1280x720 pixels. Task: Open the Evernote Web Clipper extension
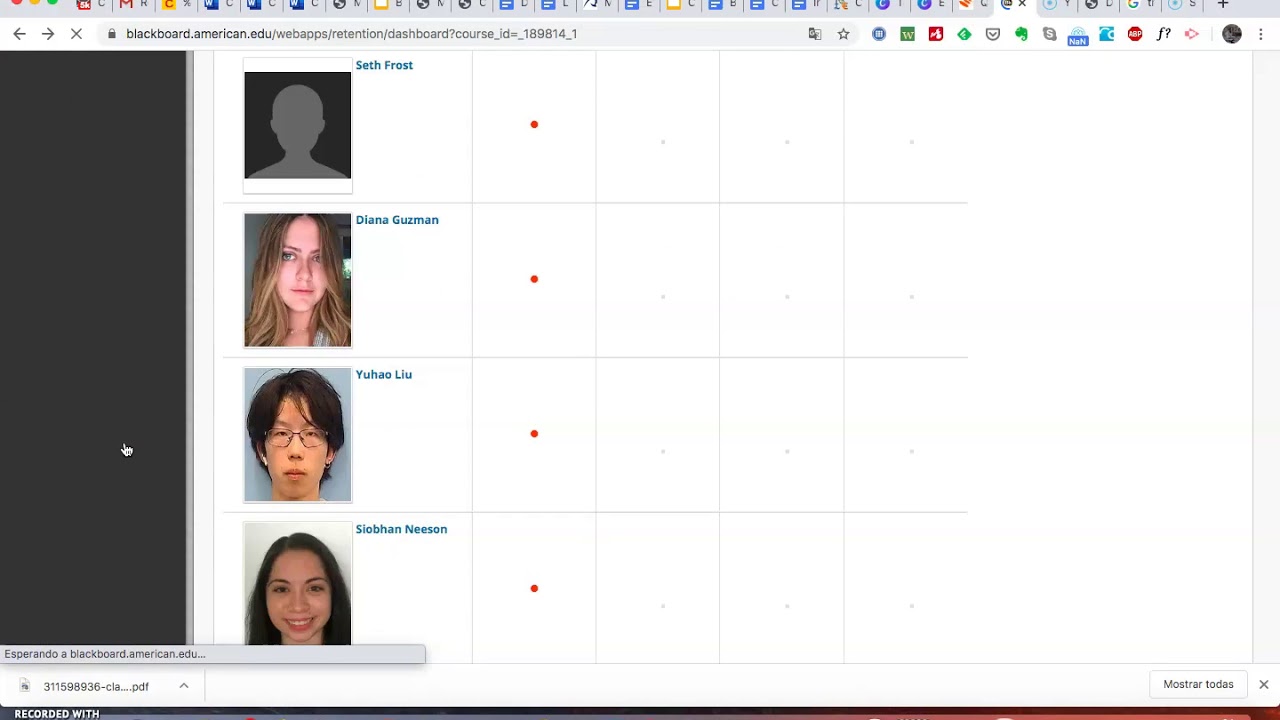(x=1021, y=34)
